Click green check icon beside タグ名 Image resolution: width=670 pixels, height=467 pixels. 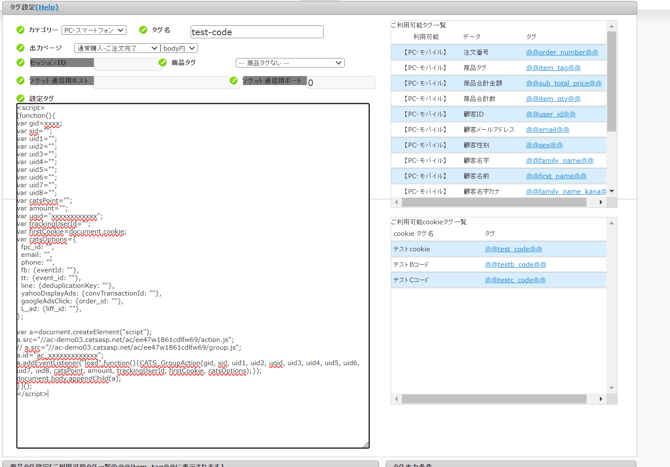tap(143, 30)
